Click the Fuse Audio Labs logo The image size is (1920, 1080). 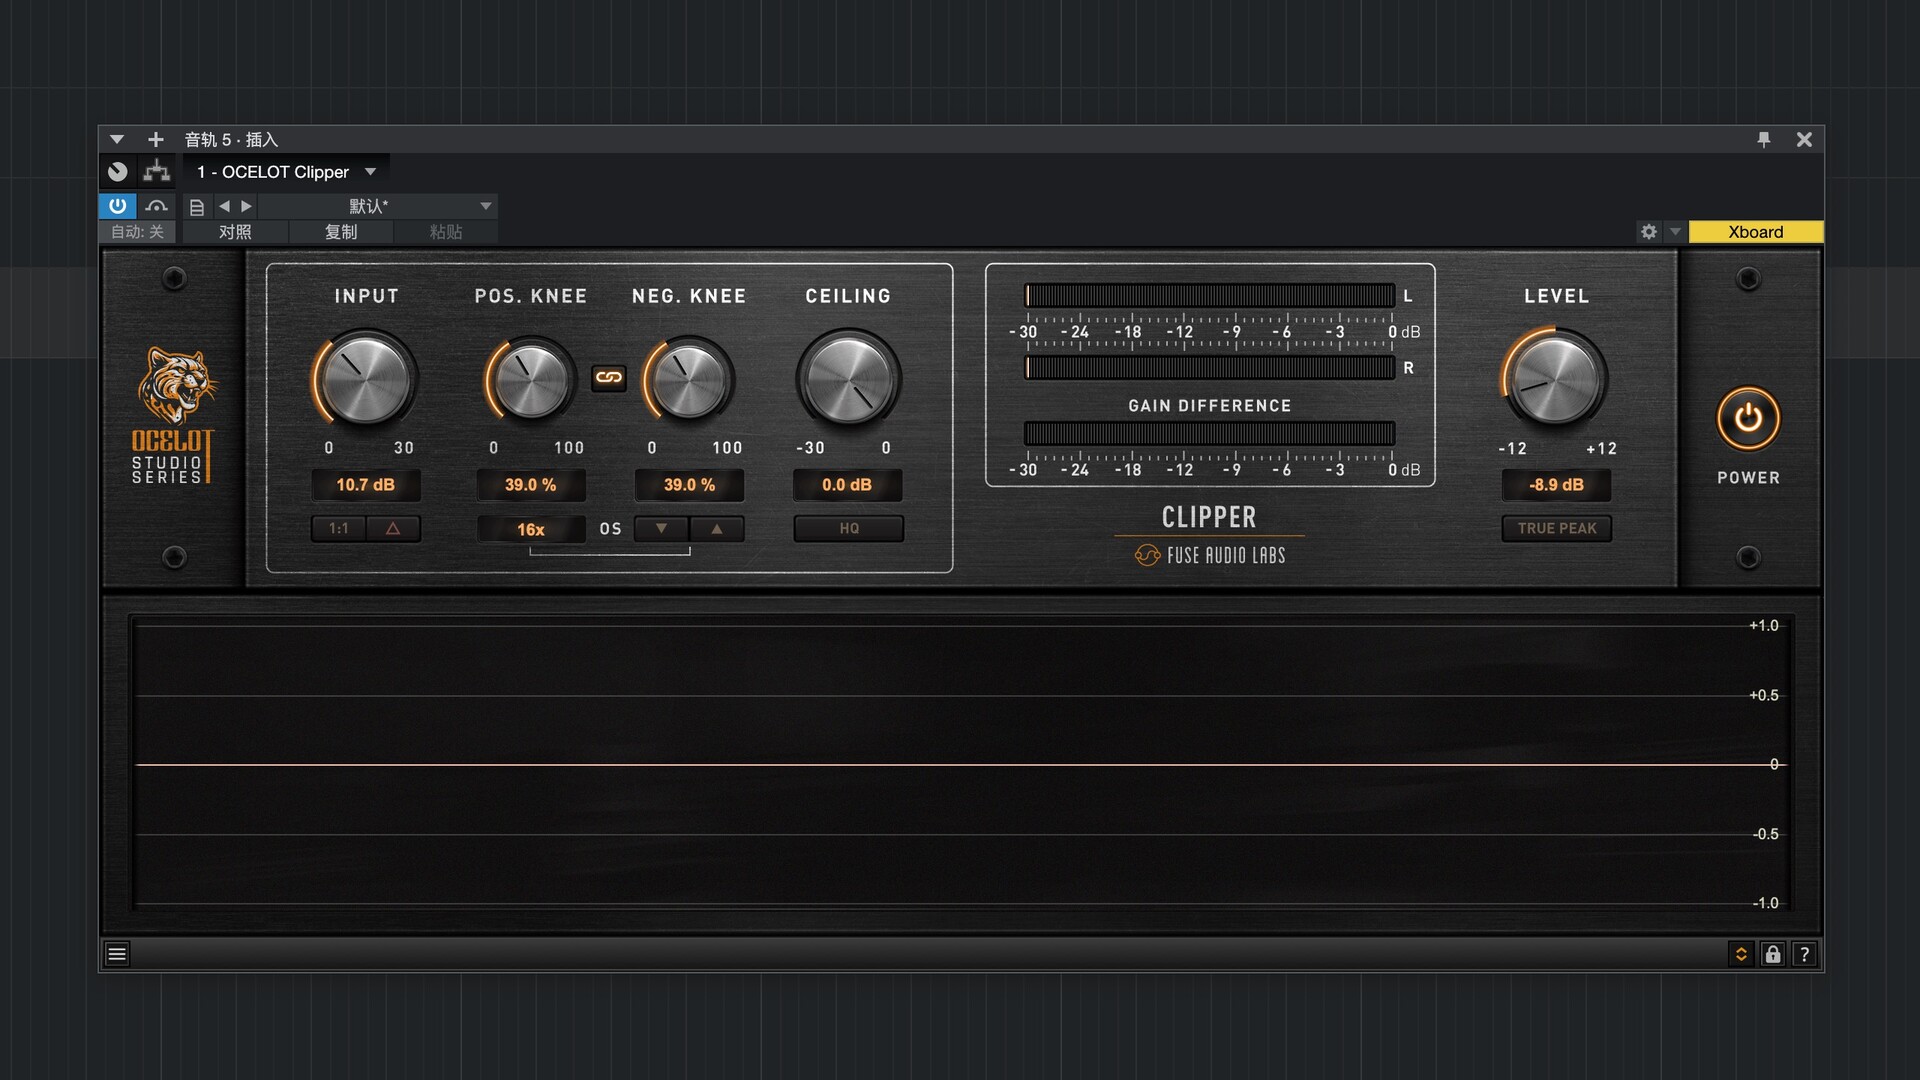pyautogui.click(x=1210, y=555)
